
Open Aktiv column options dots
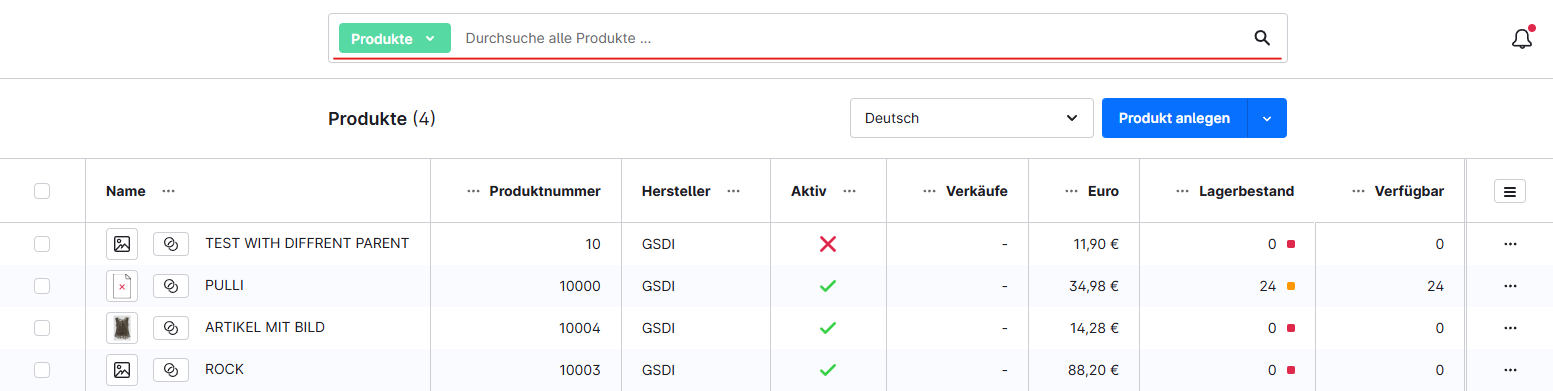(x=850, y=191)
